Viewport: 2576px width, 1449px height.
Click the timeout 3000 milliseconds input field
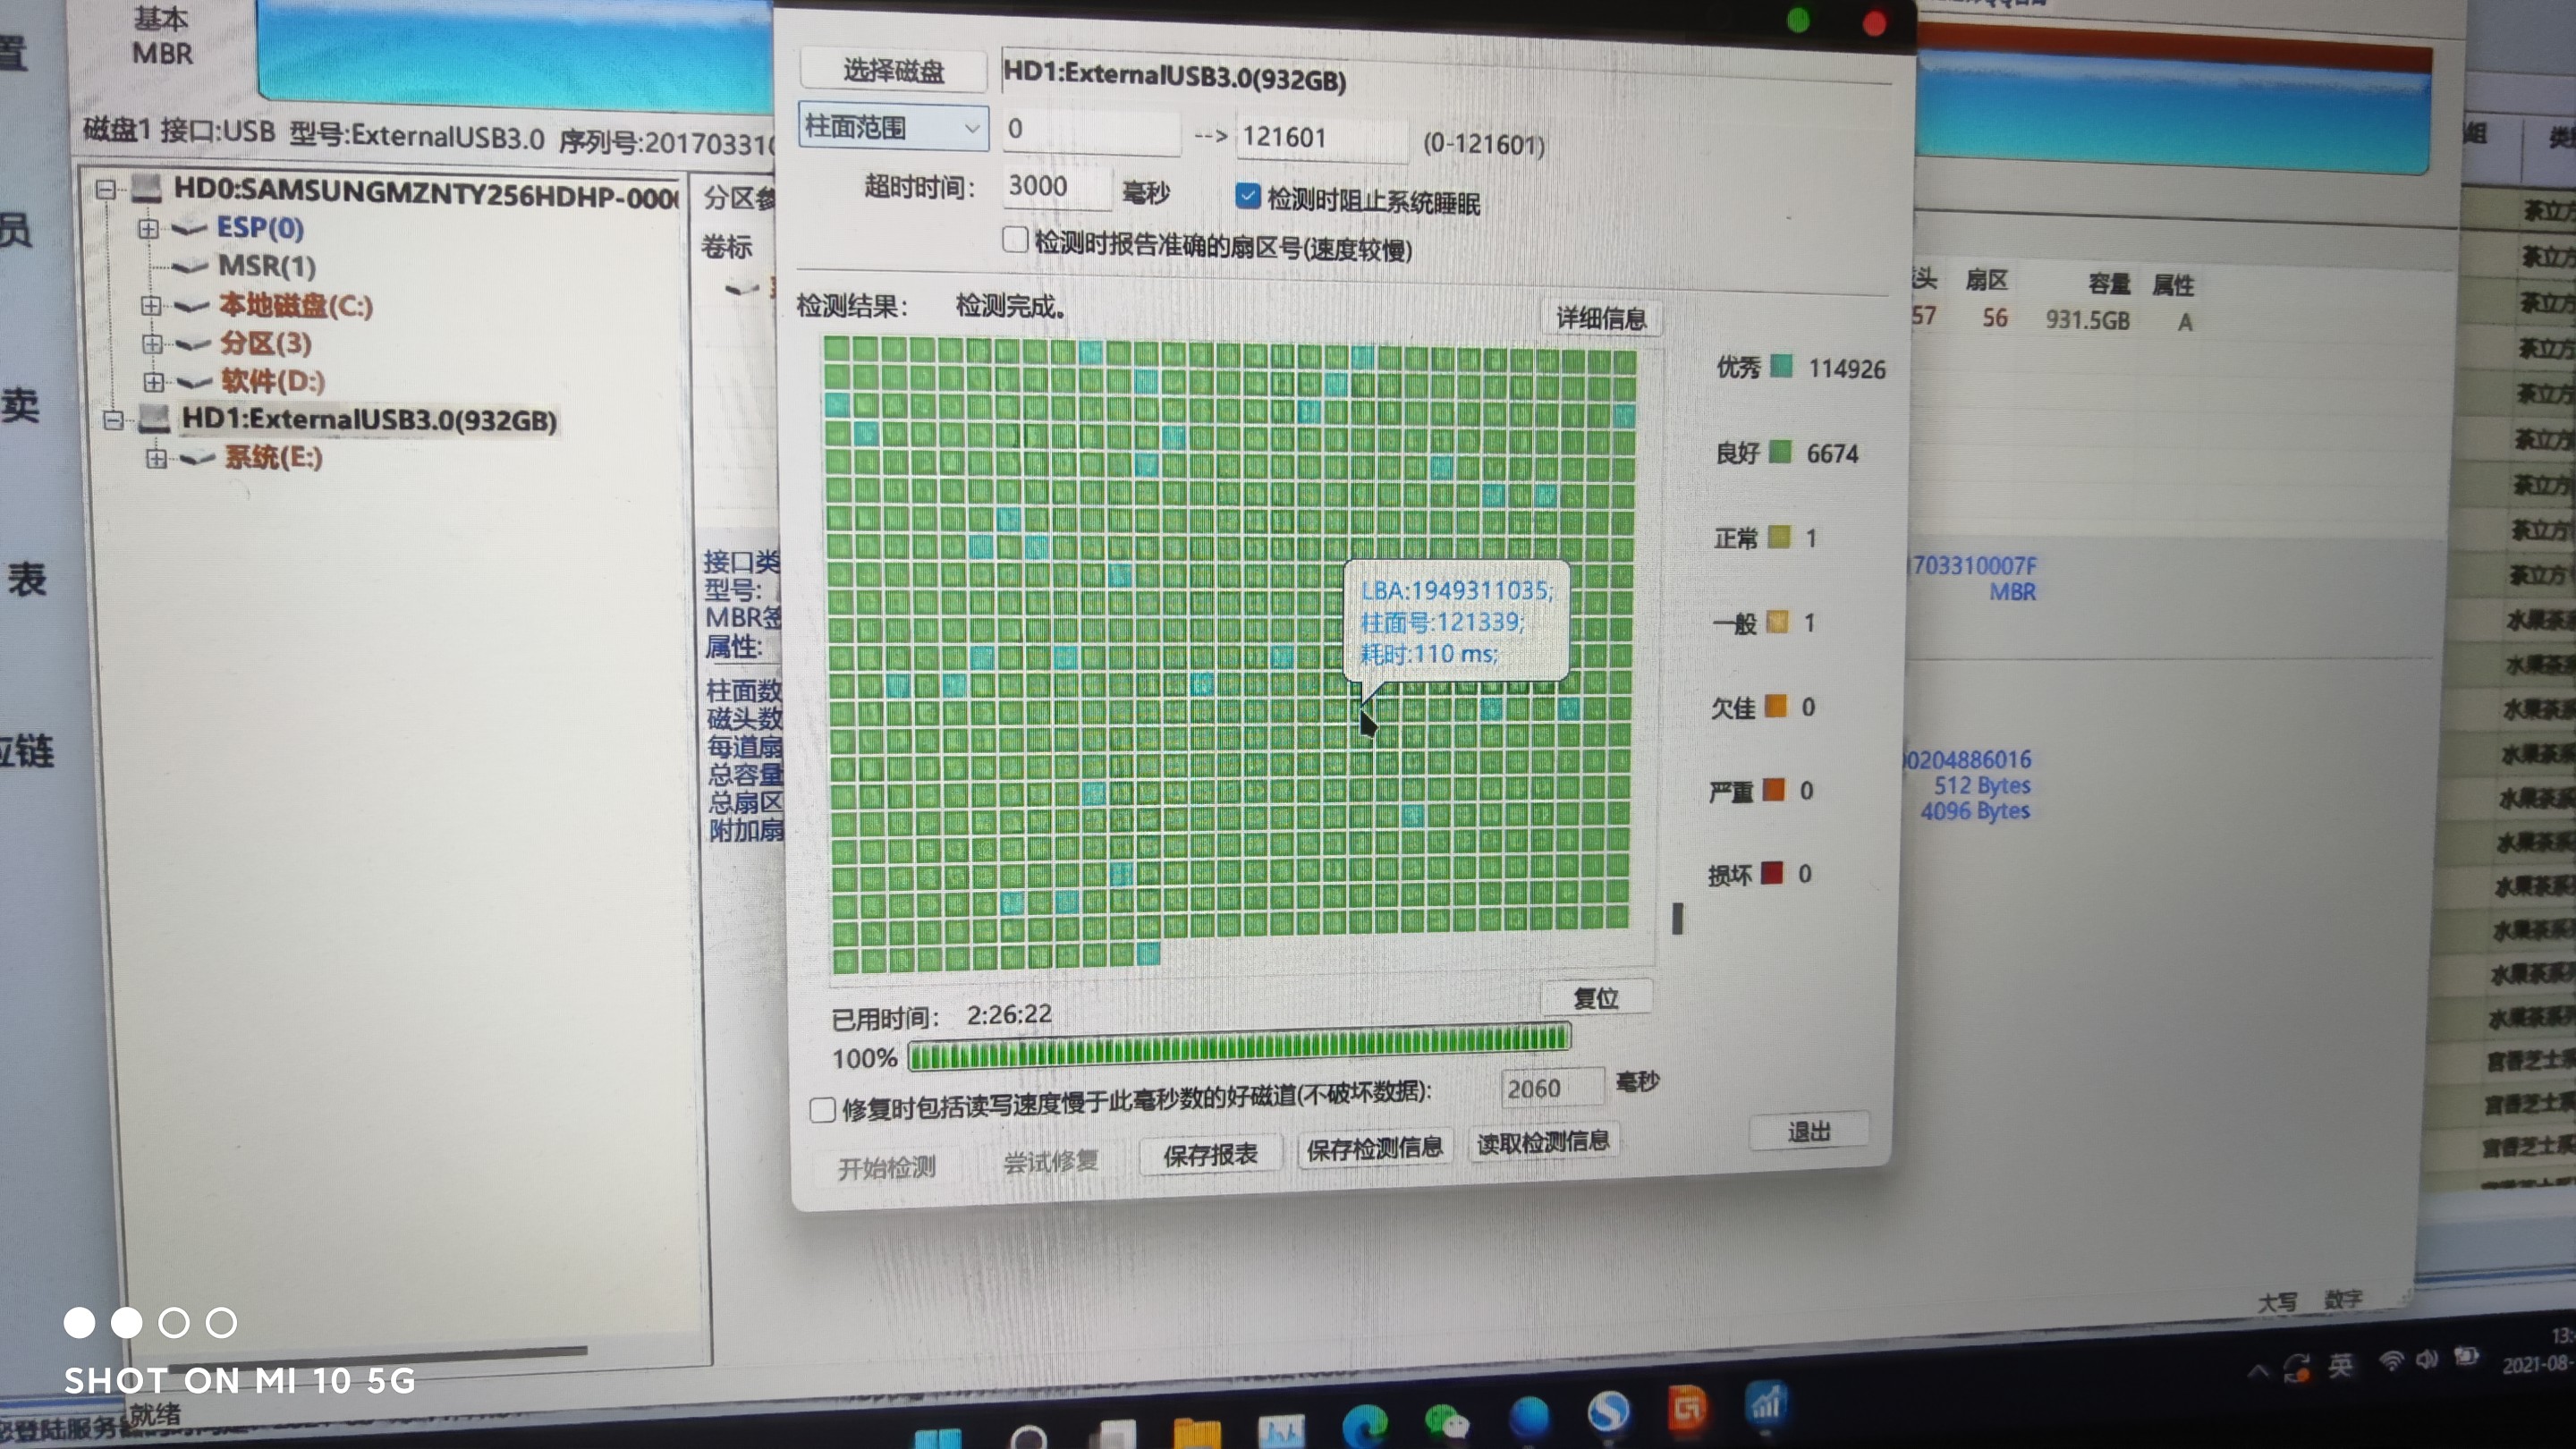[1055, 187]
